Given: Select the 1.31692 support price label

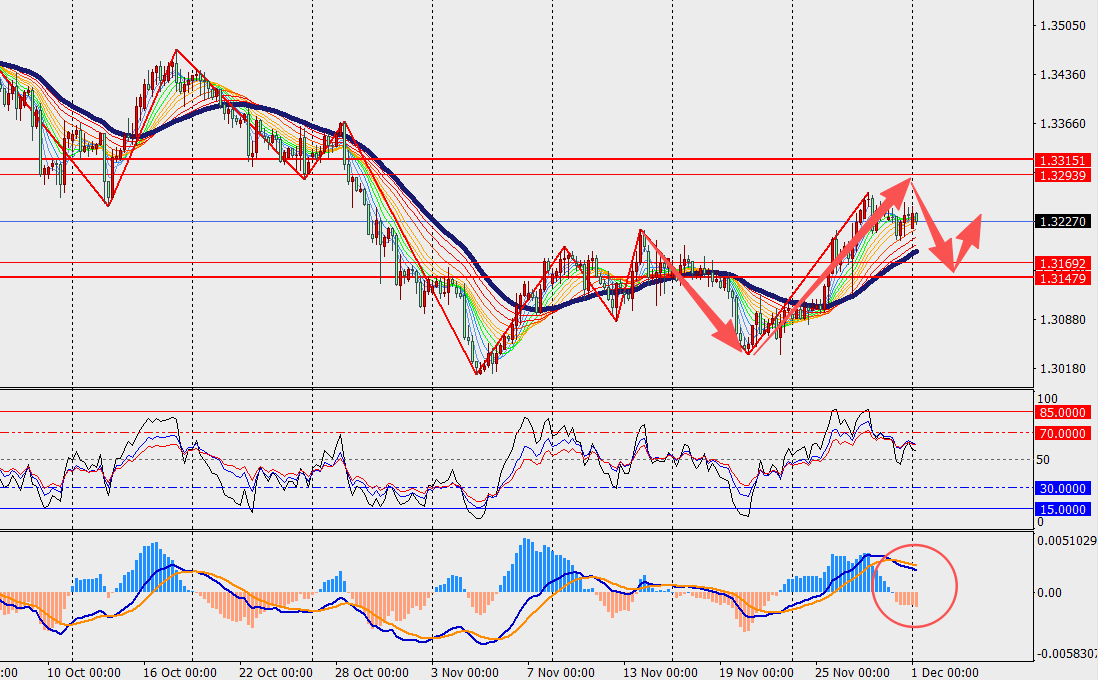Looking at the screenshot, I should point(1062,263).
